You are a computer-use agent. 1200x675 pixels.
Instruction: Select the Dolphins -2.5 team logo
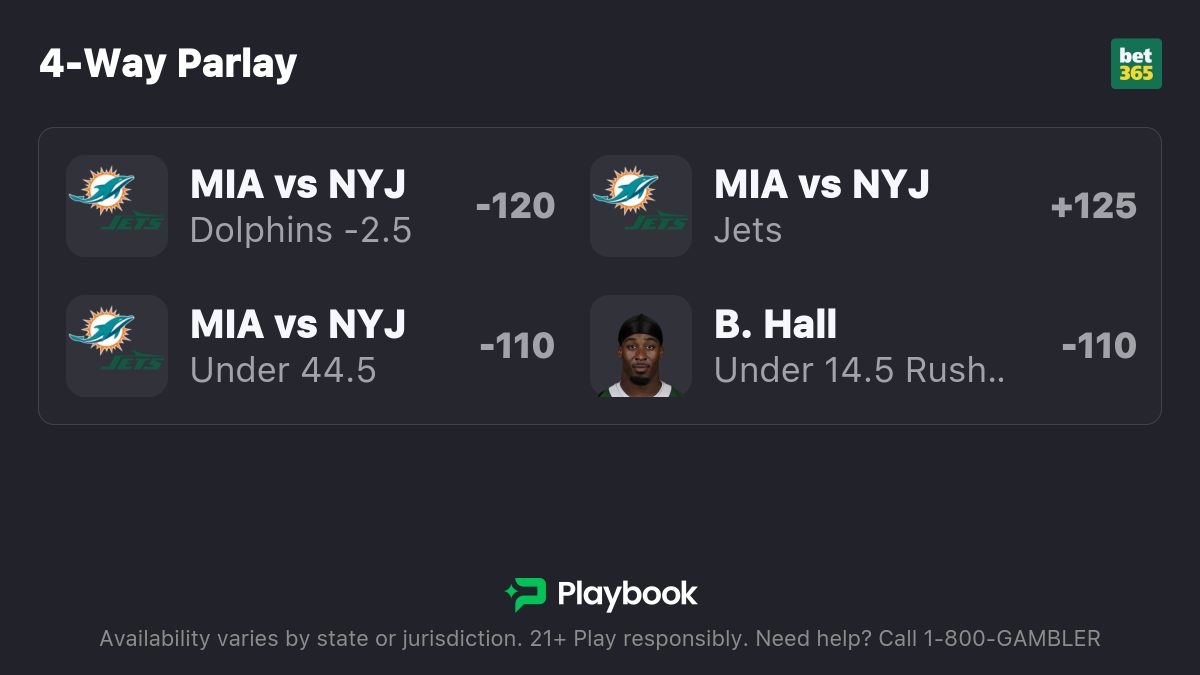coord(117,206)
